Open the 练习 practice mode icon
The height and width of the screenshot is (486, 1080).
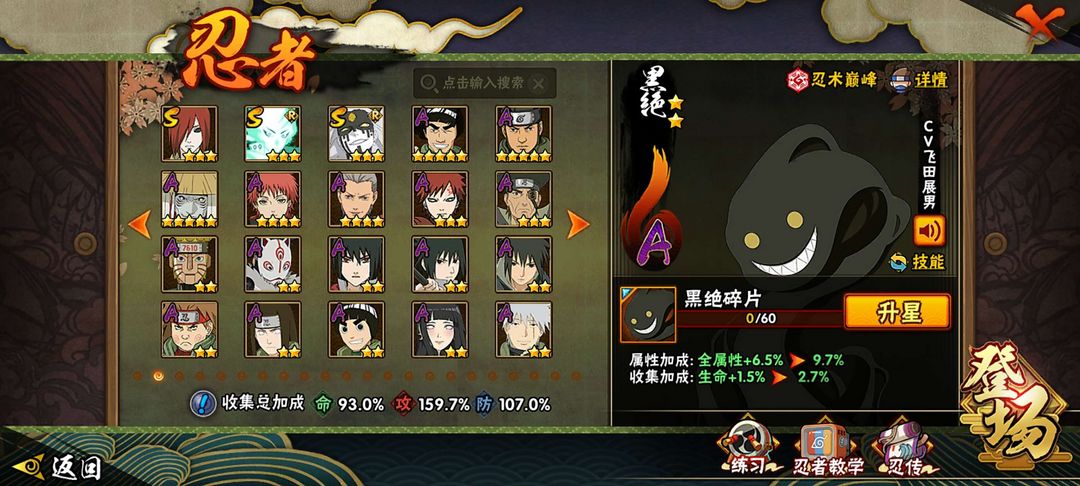coord(745,447)
